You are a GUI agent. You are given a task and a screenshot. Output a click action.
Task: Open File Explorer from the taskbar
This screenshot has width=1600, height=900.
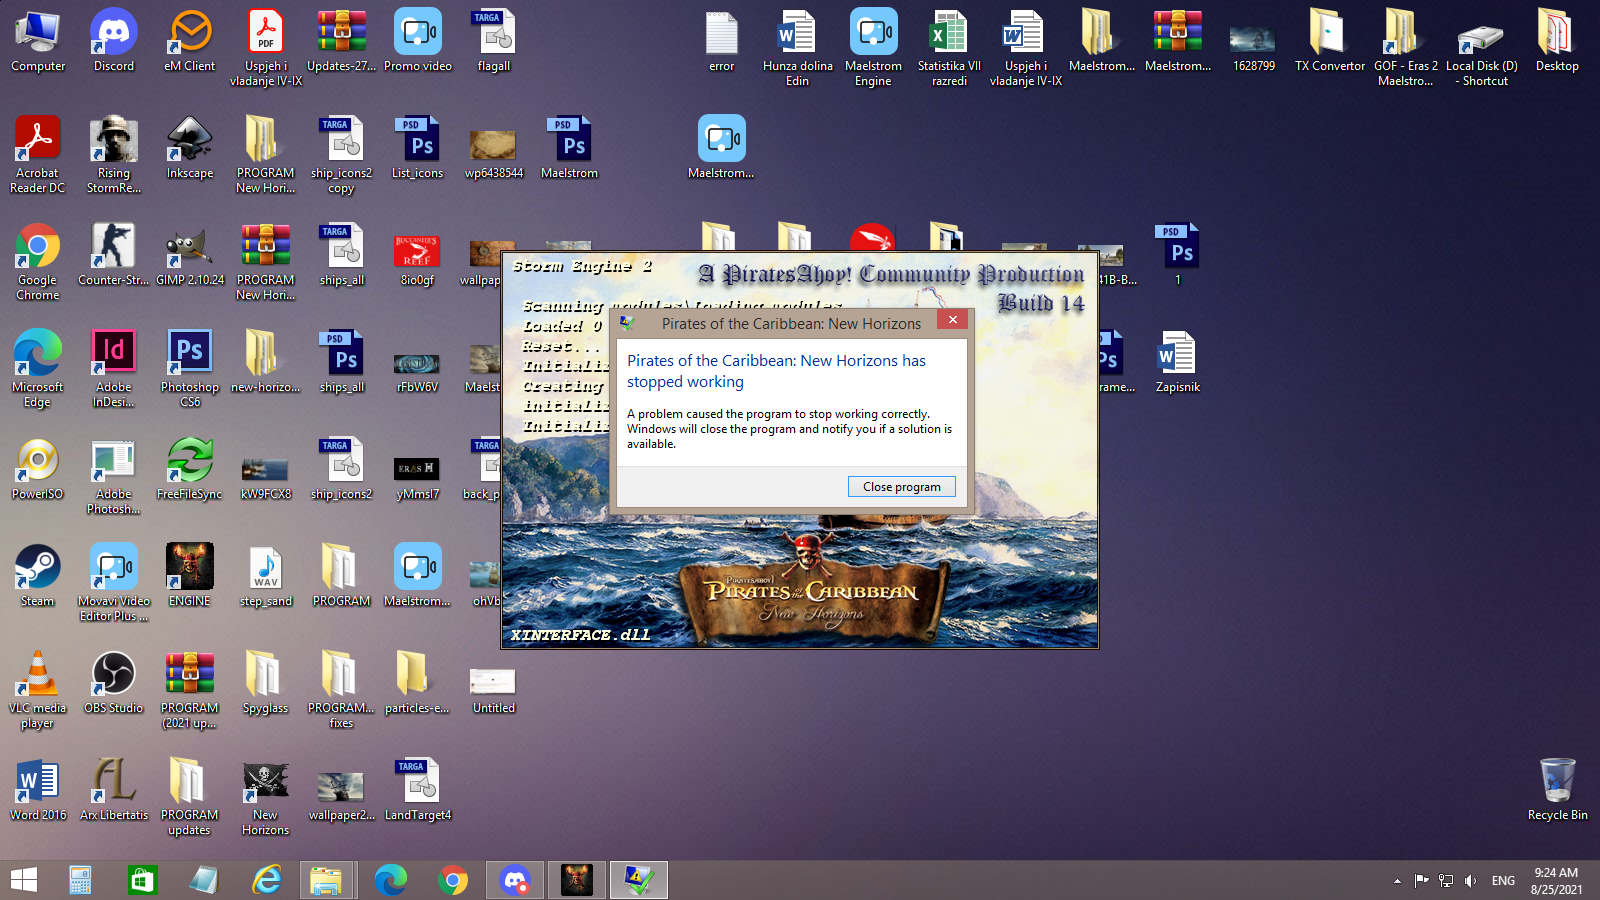point(325,880)
